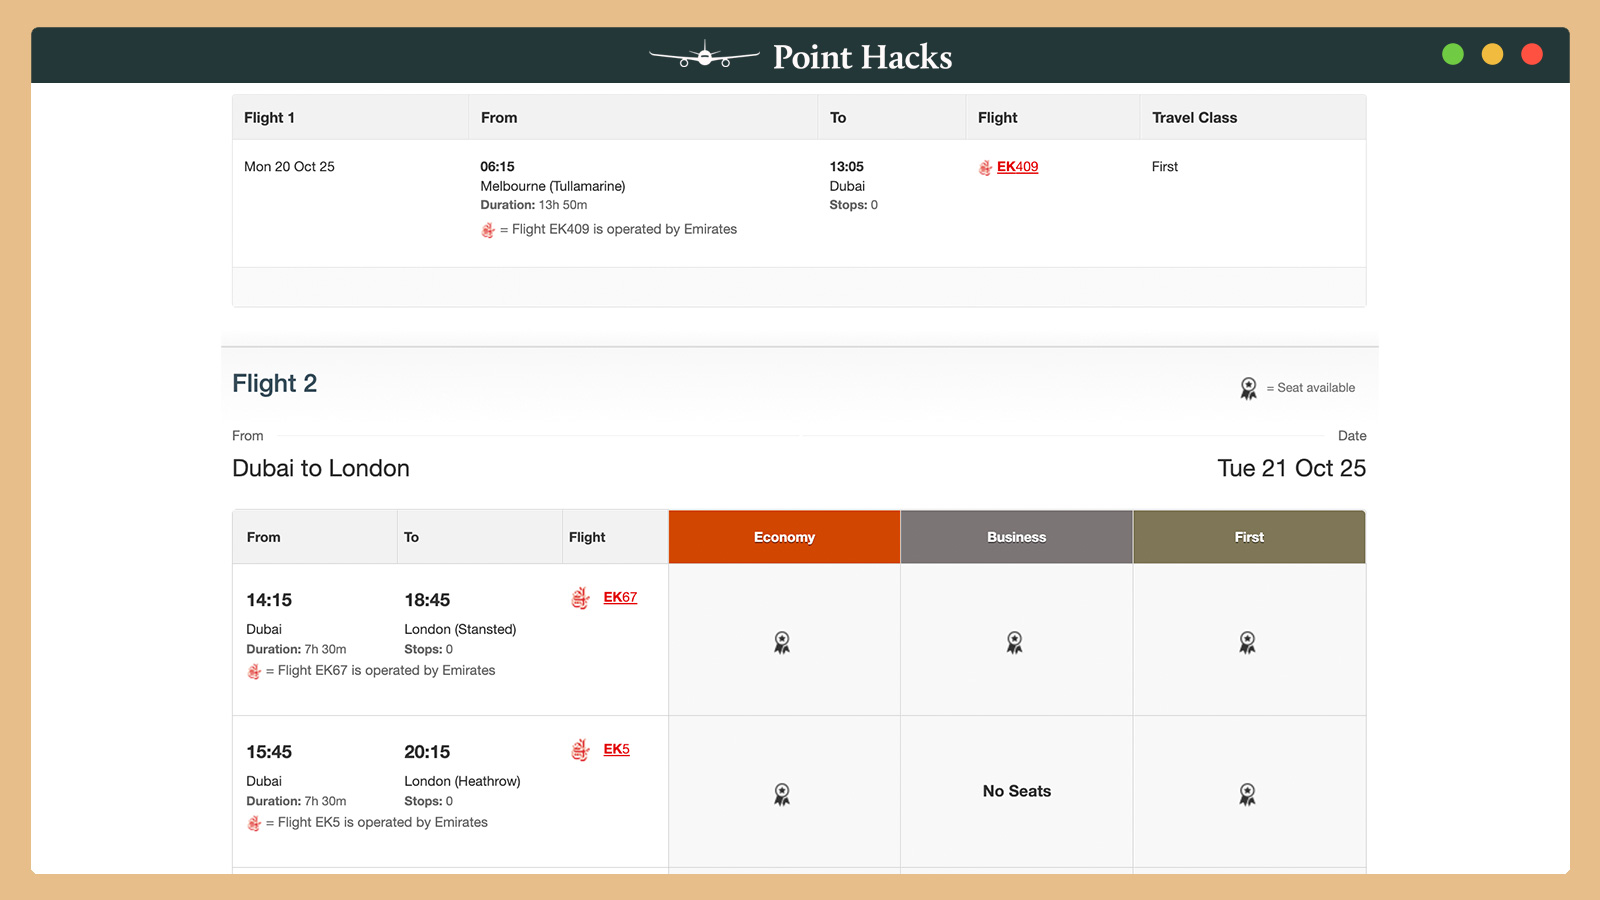The width and height of the screenshot is (1600, 900).
Task: Click the Business column header
Action: [1016, 537]
